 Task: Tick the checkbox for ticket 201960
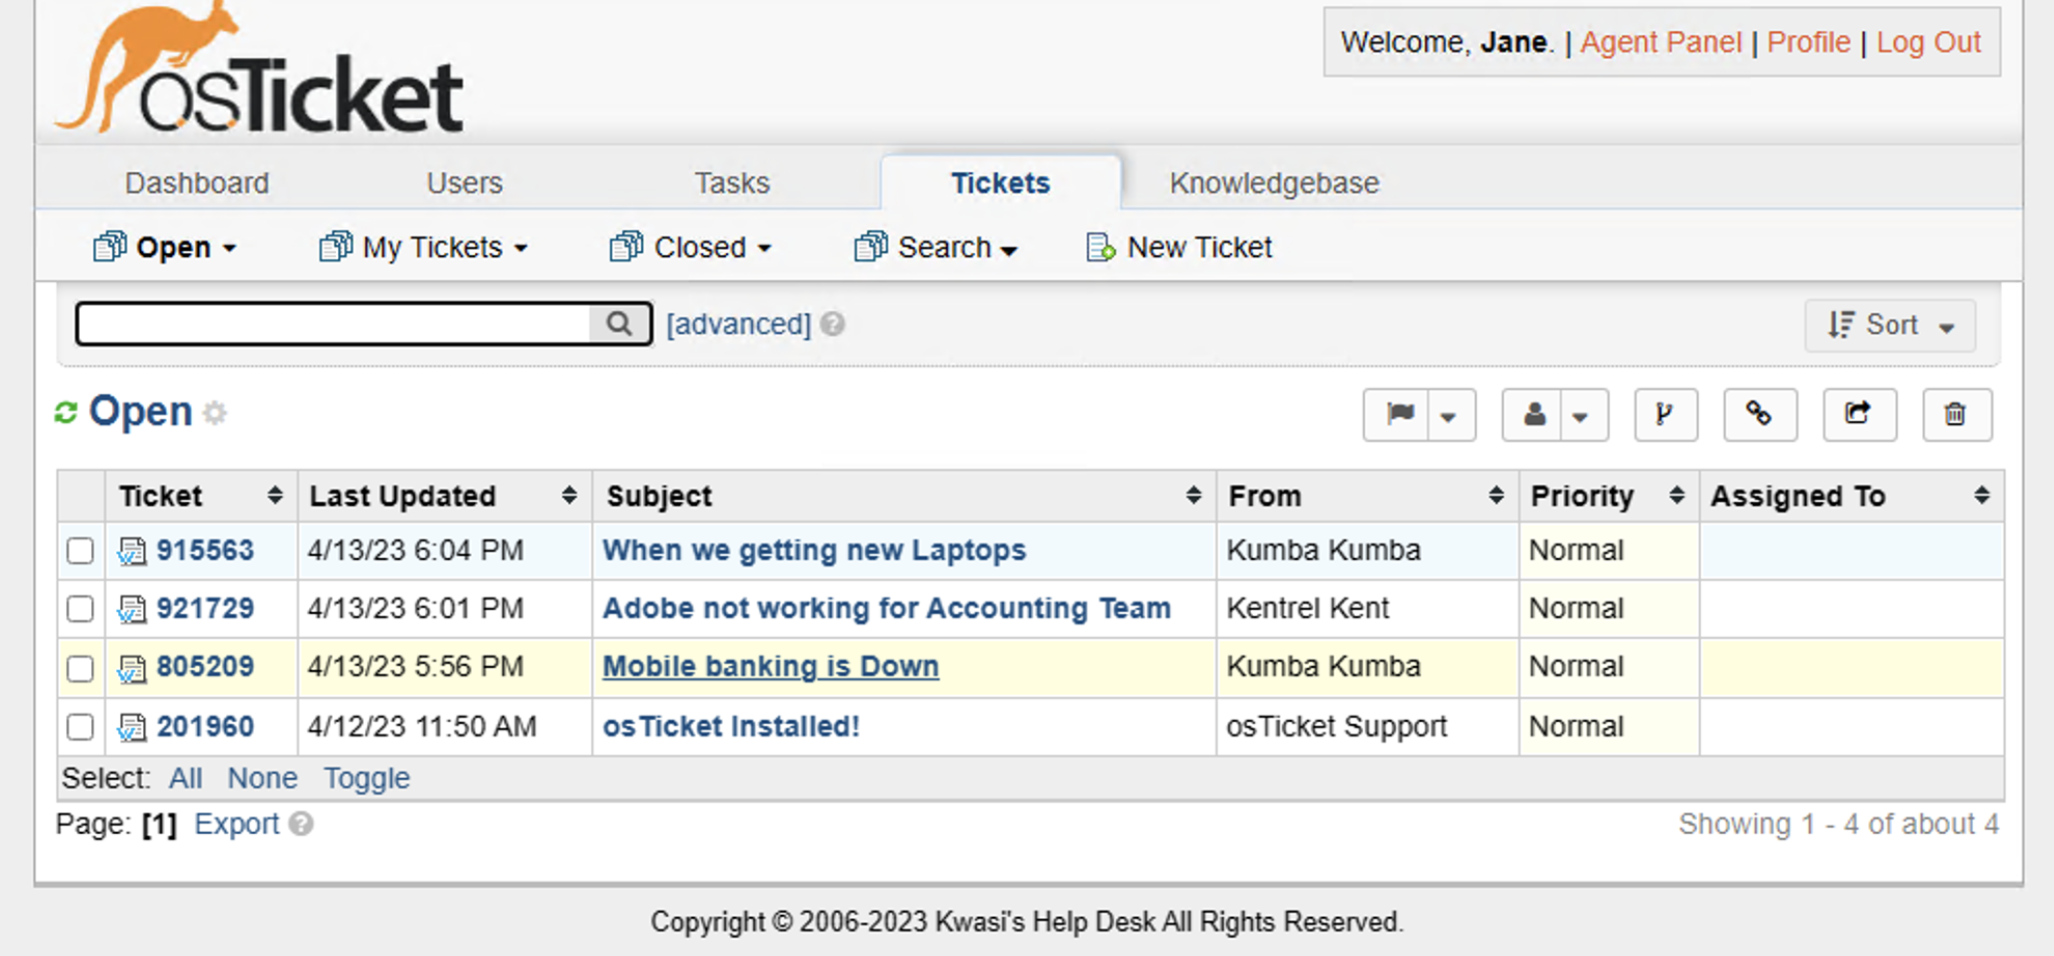80,727
